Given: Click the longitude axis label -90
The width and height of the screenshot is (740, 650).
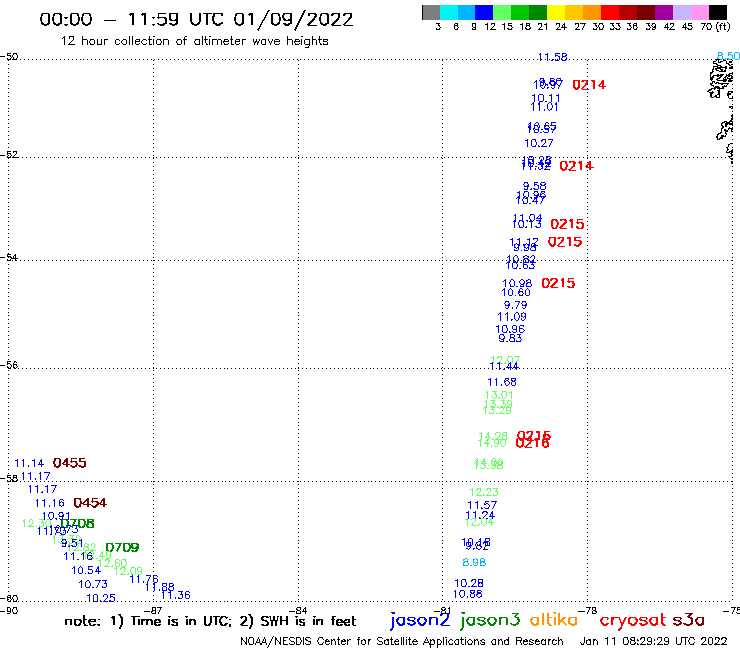Looking at the screenshot, I should click(9, 611).
